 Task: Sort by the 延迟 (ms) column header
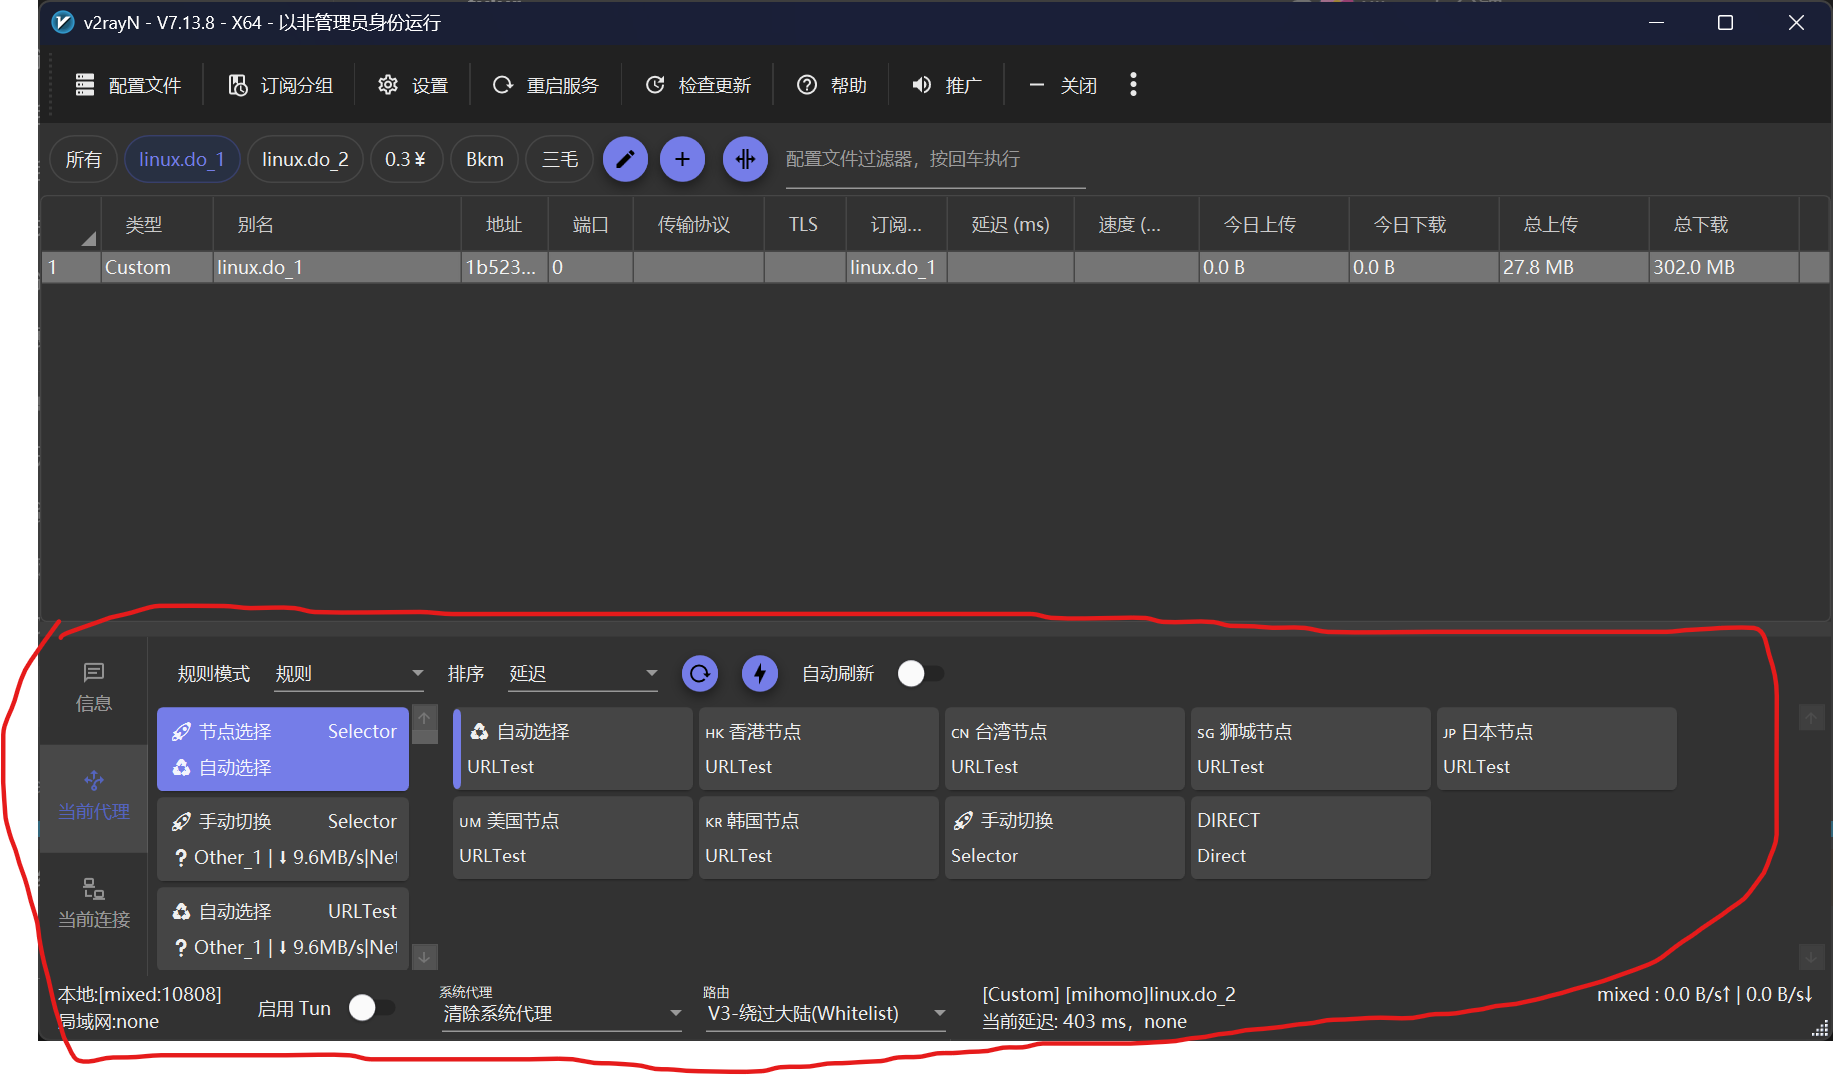point(1010,225)
